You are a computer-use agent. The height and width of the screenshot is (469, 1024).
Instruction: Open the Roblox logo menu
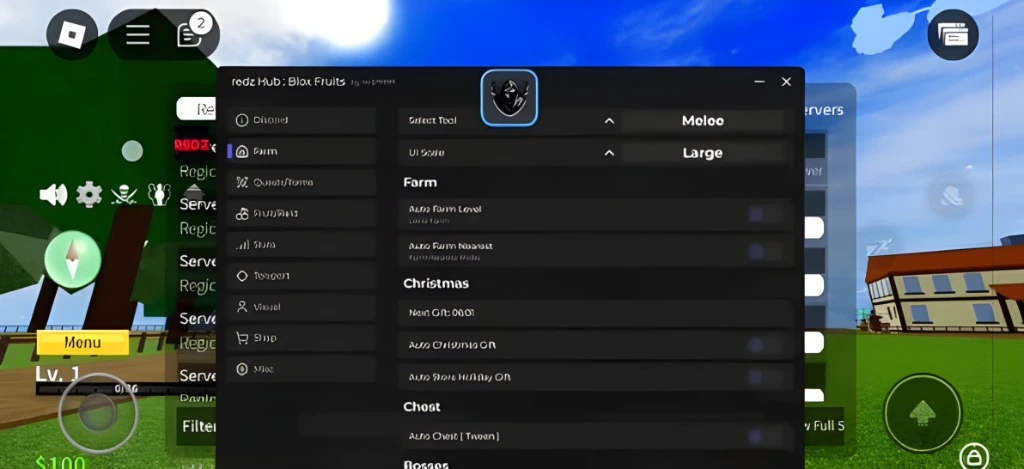(72, 33)
